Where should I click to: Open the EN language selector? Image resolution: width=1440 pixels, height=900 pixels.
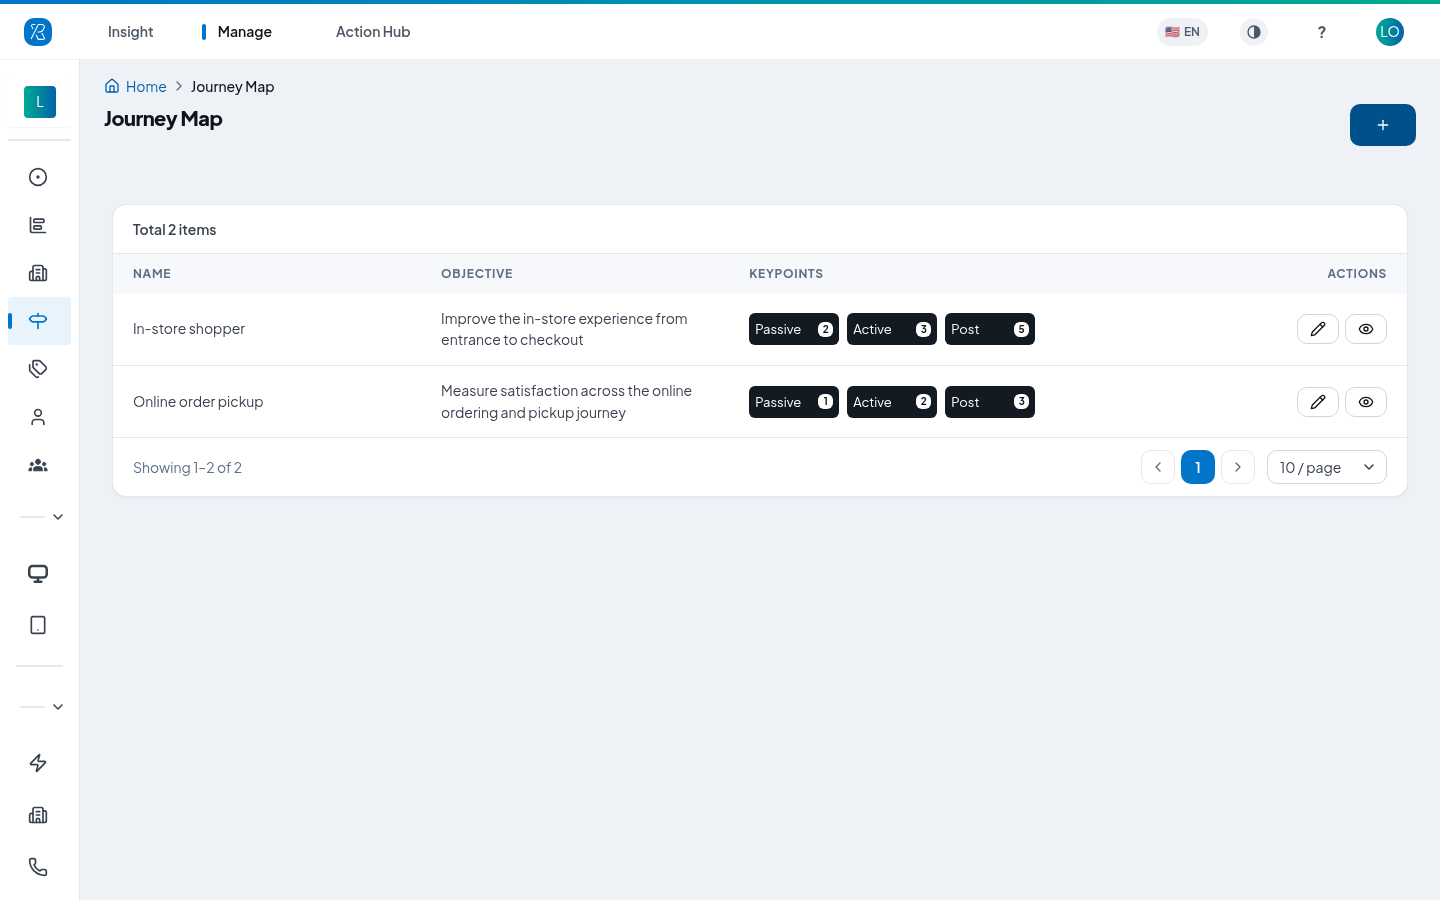(x=1182, y=32)
